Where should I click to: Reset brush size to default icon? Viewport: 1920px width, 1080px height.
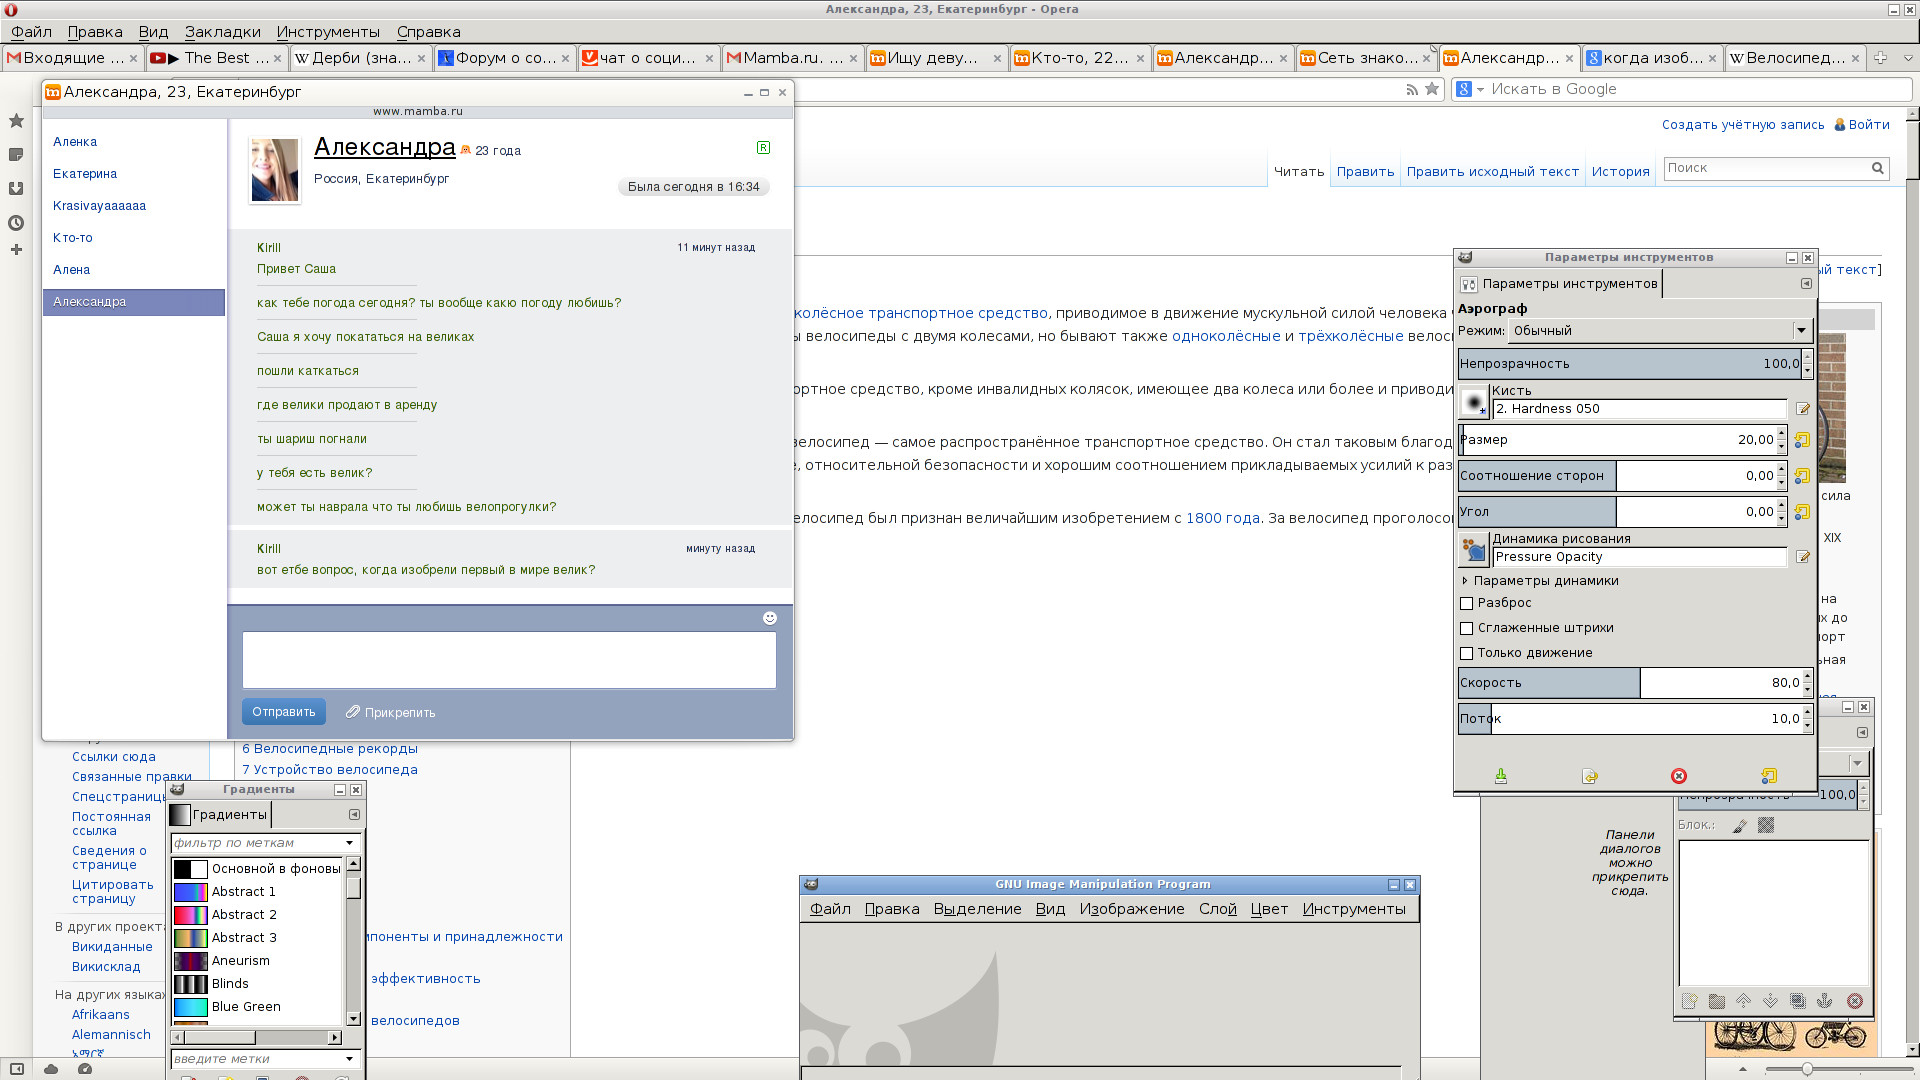pyautogui.click(x=1802, y=440)
